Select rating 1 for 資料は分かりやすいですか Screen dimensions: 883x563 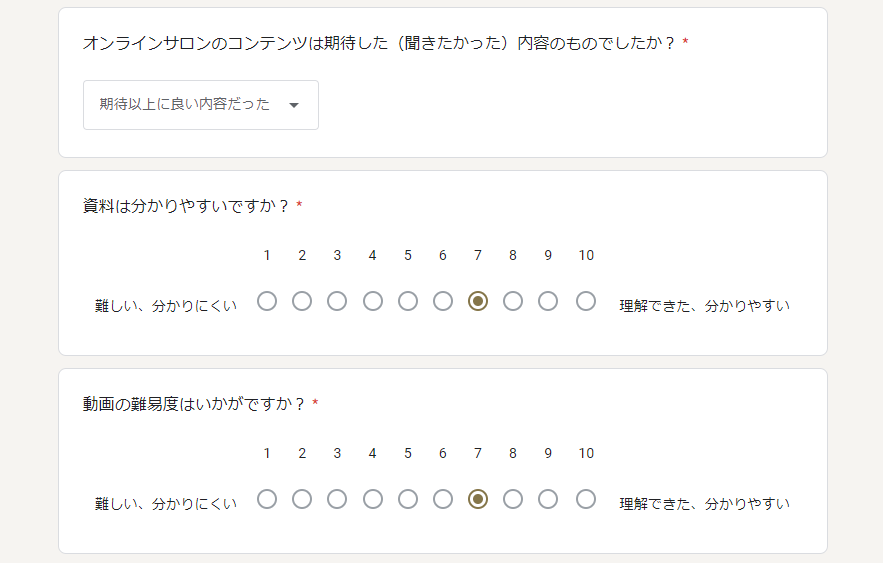coord(267,301)
